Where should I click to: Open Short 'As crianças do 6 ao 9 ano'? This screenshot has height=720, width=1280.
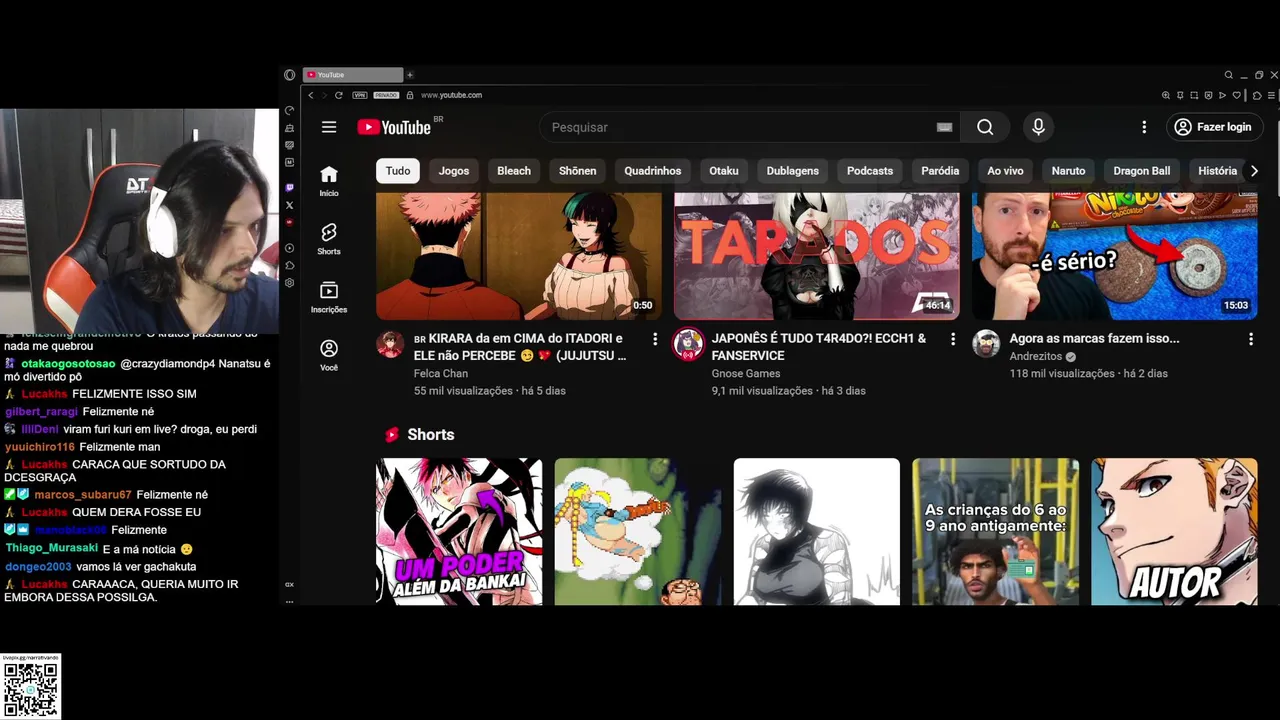click(x=995, y=531)
